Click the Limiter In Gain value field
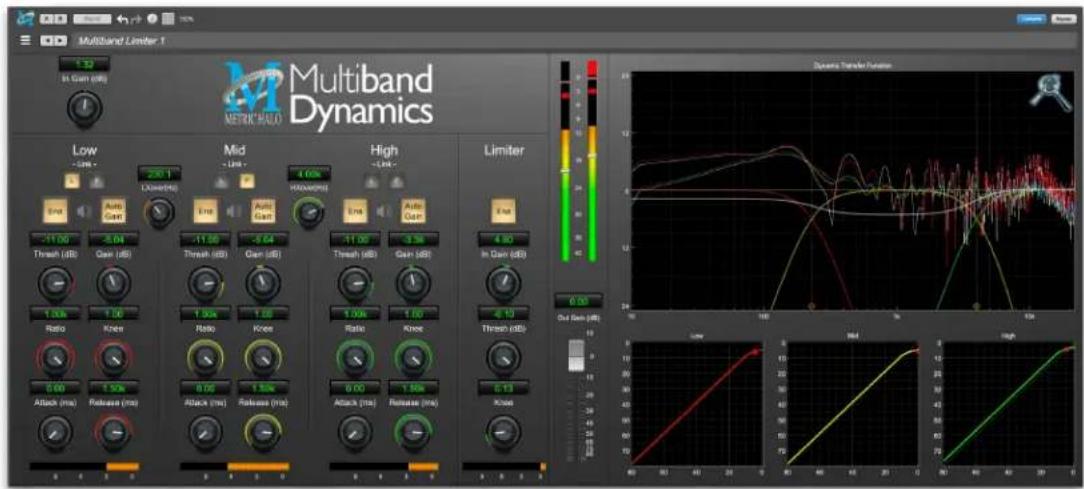The height and width of the screenshot is (489, 1084). point(503,239)
